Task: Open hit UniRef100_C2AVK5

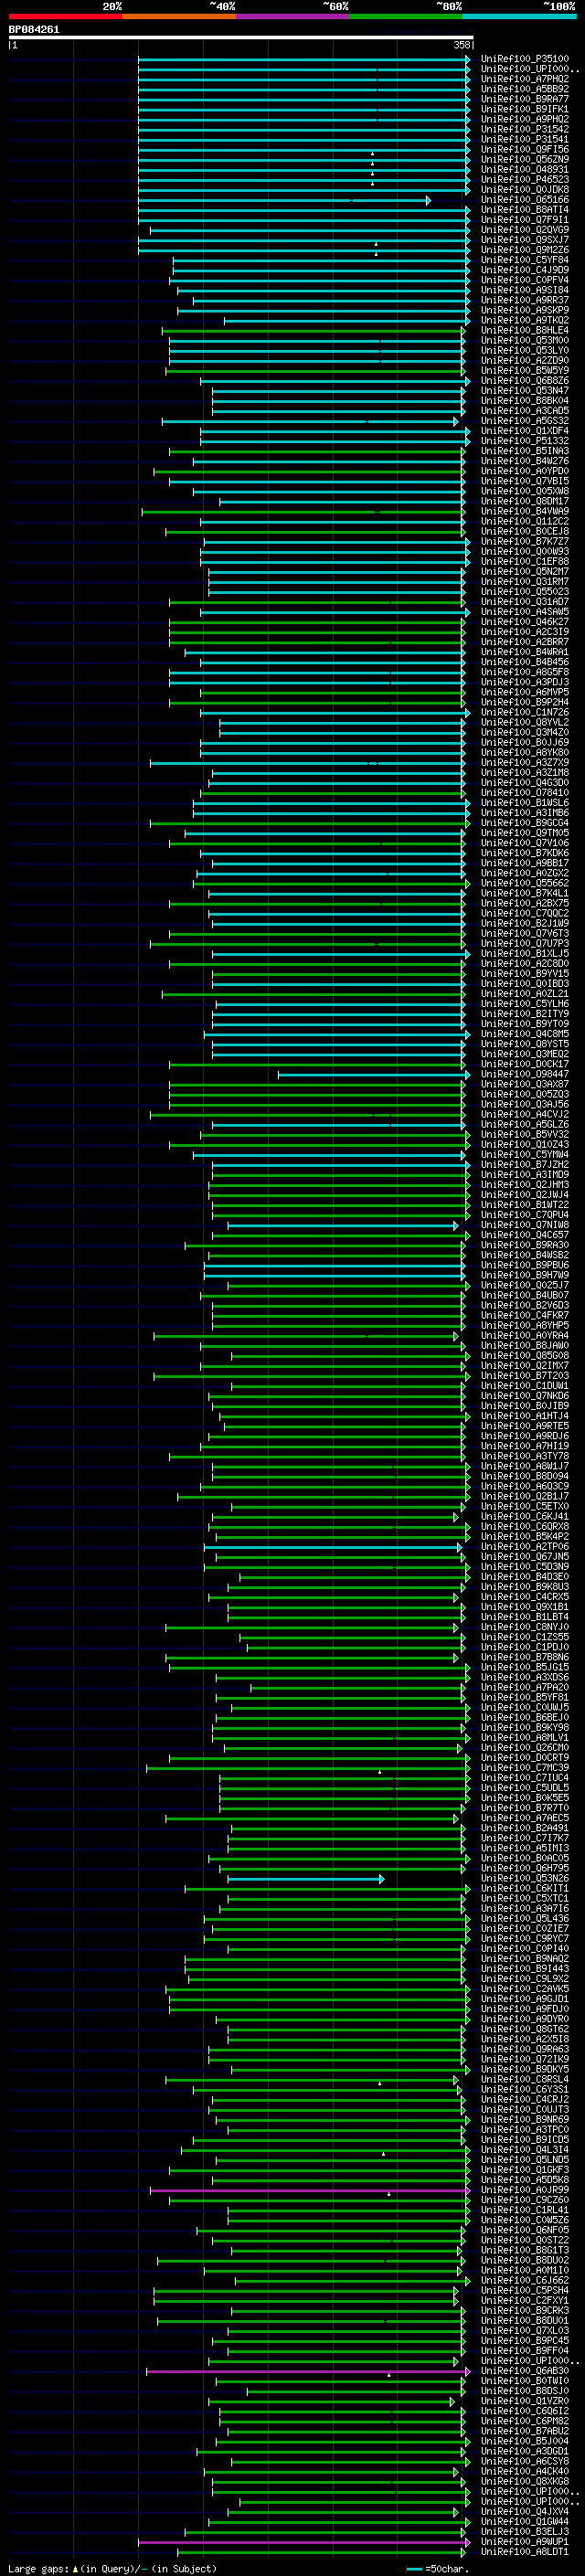Action: (525, 1989)
